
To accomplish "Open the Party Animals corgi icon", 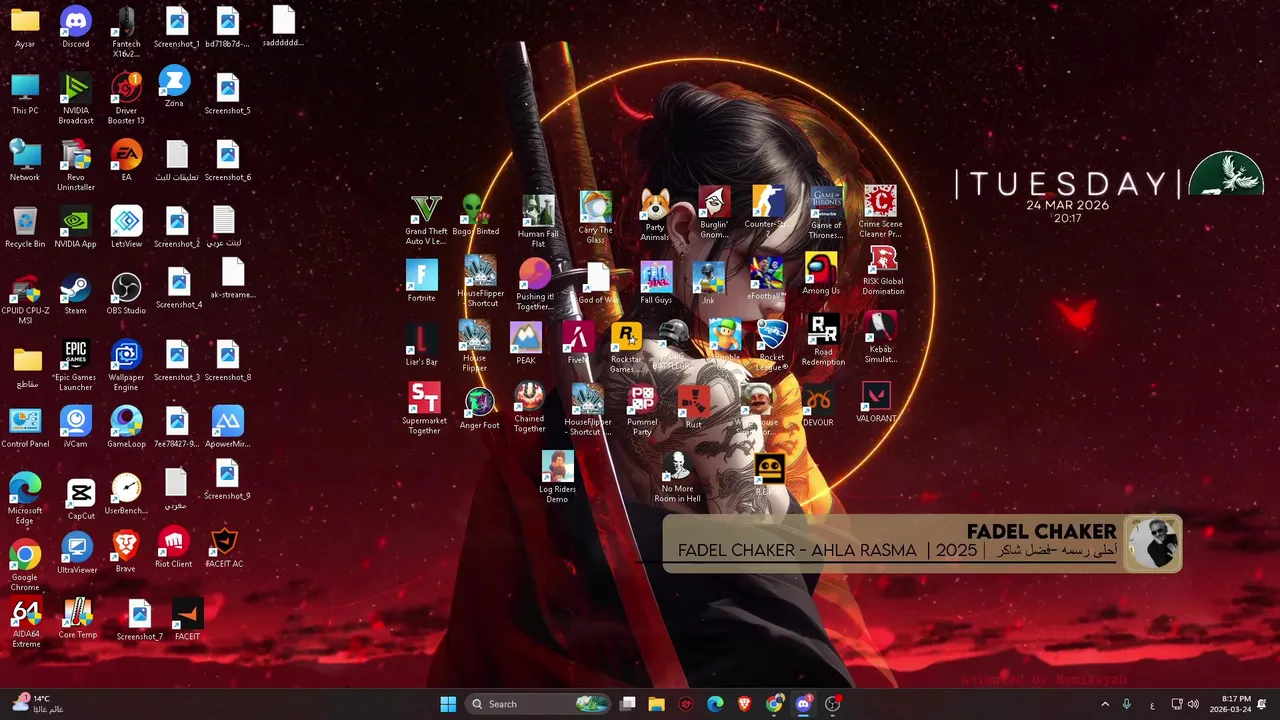I will 655,215.
